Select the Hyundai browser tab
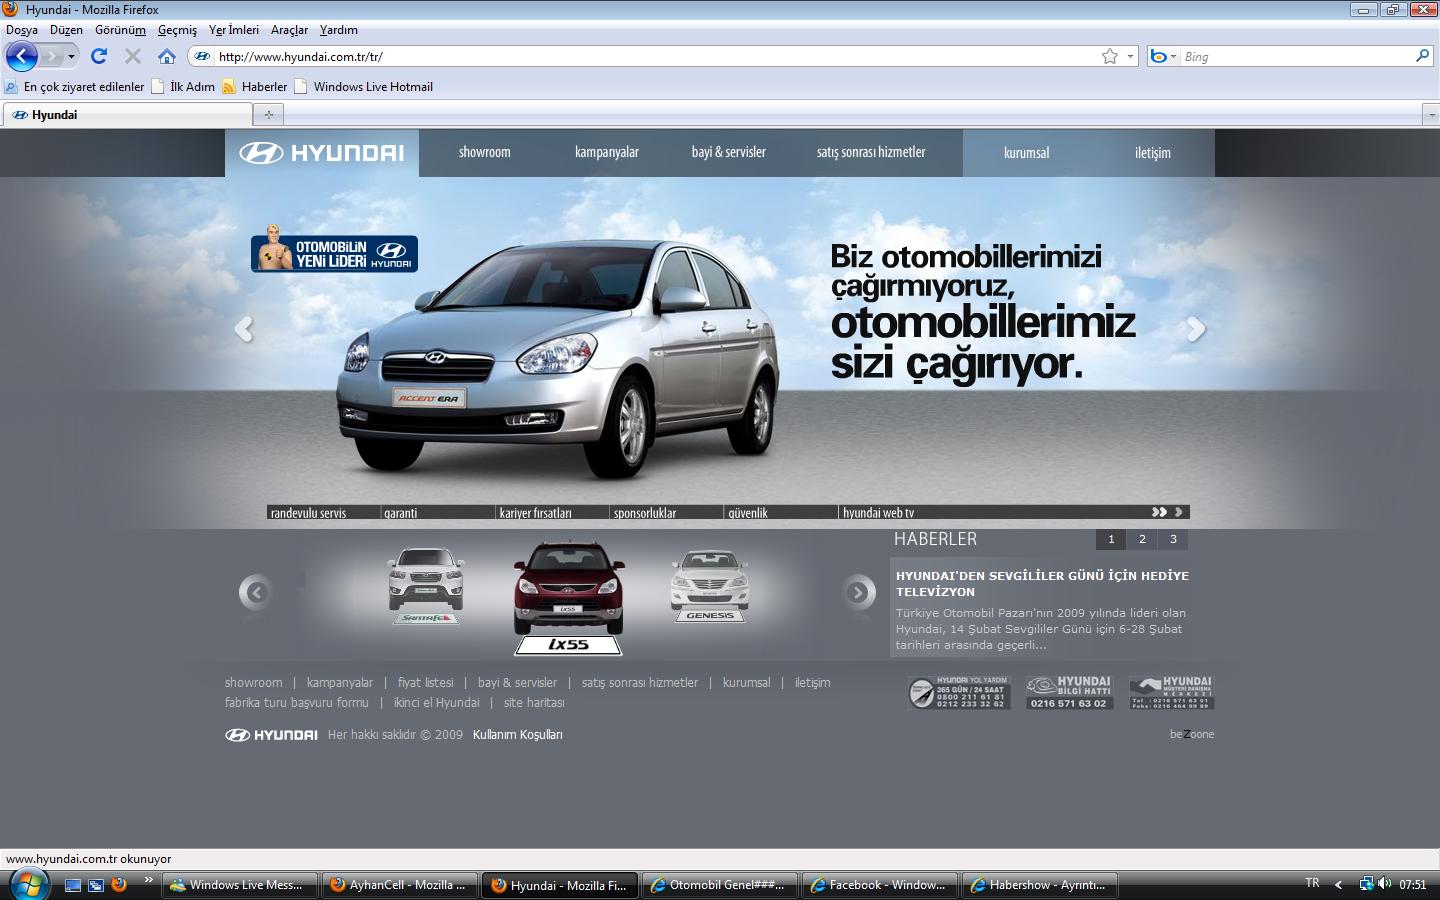This screenshot has height=900, width=1440. click(126, 115)
